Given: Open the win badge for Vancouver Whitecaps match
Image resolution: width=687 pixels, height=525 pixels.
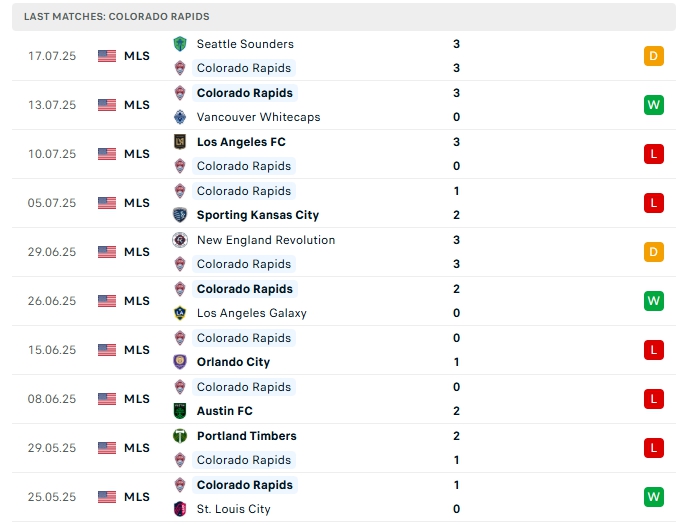Looking at the screenshot, I should pos(654,105).
